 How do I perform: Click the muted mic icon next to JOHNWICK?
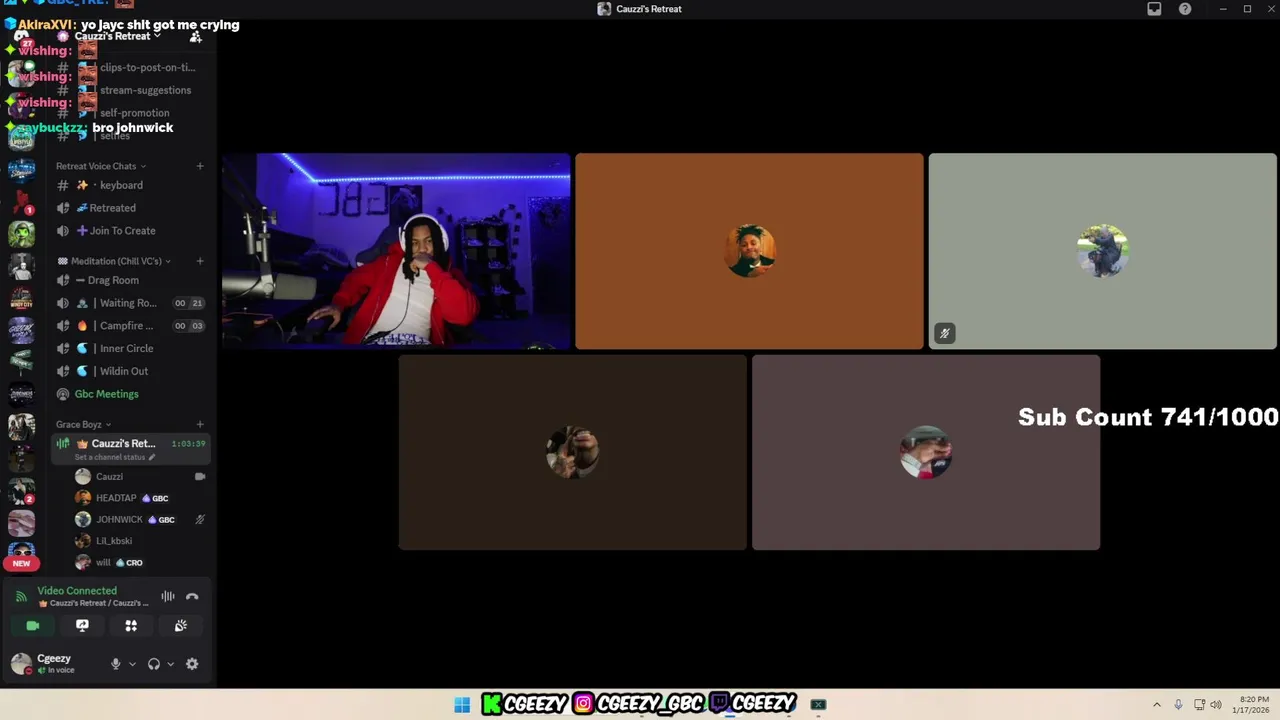(x=200, y=520)
